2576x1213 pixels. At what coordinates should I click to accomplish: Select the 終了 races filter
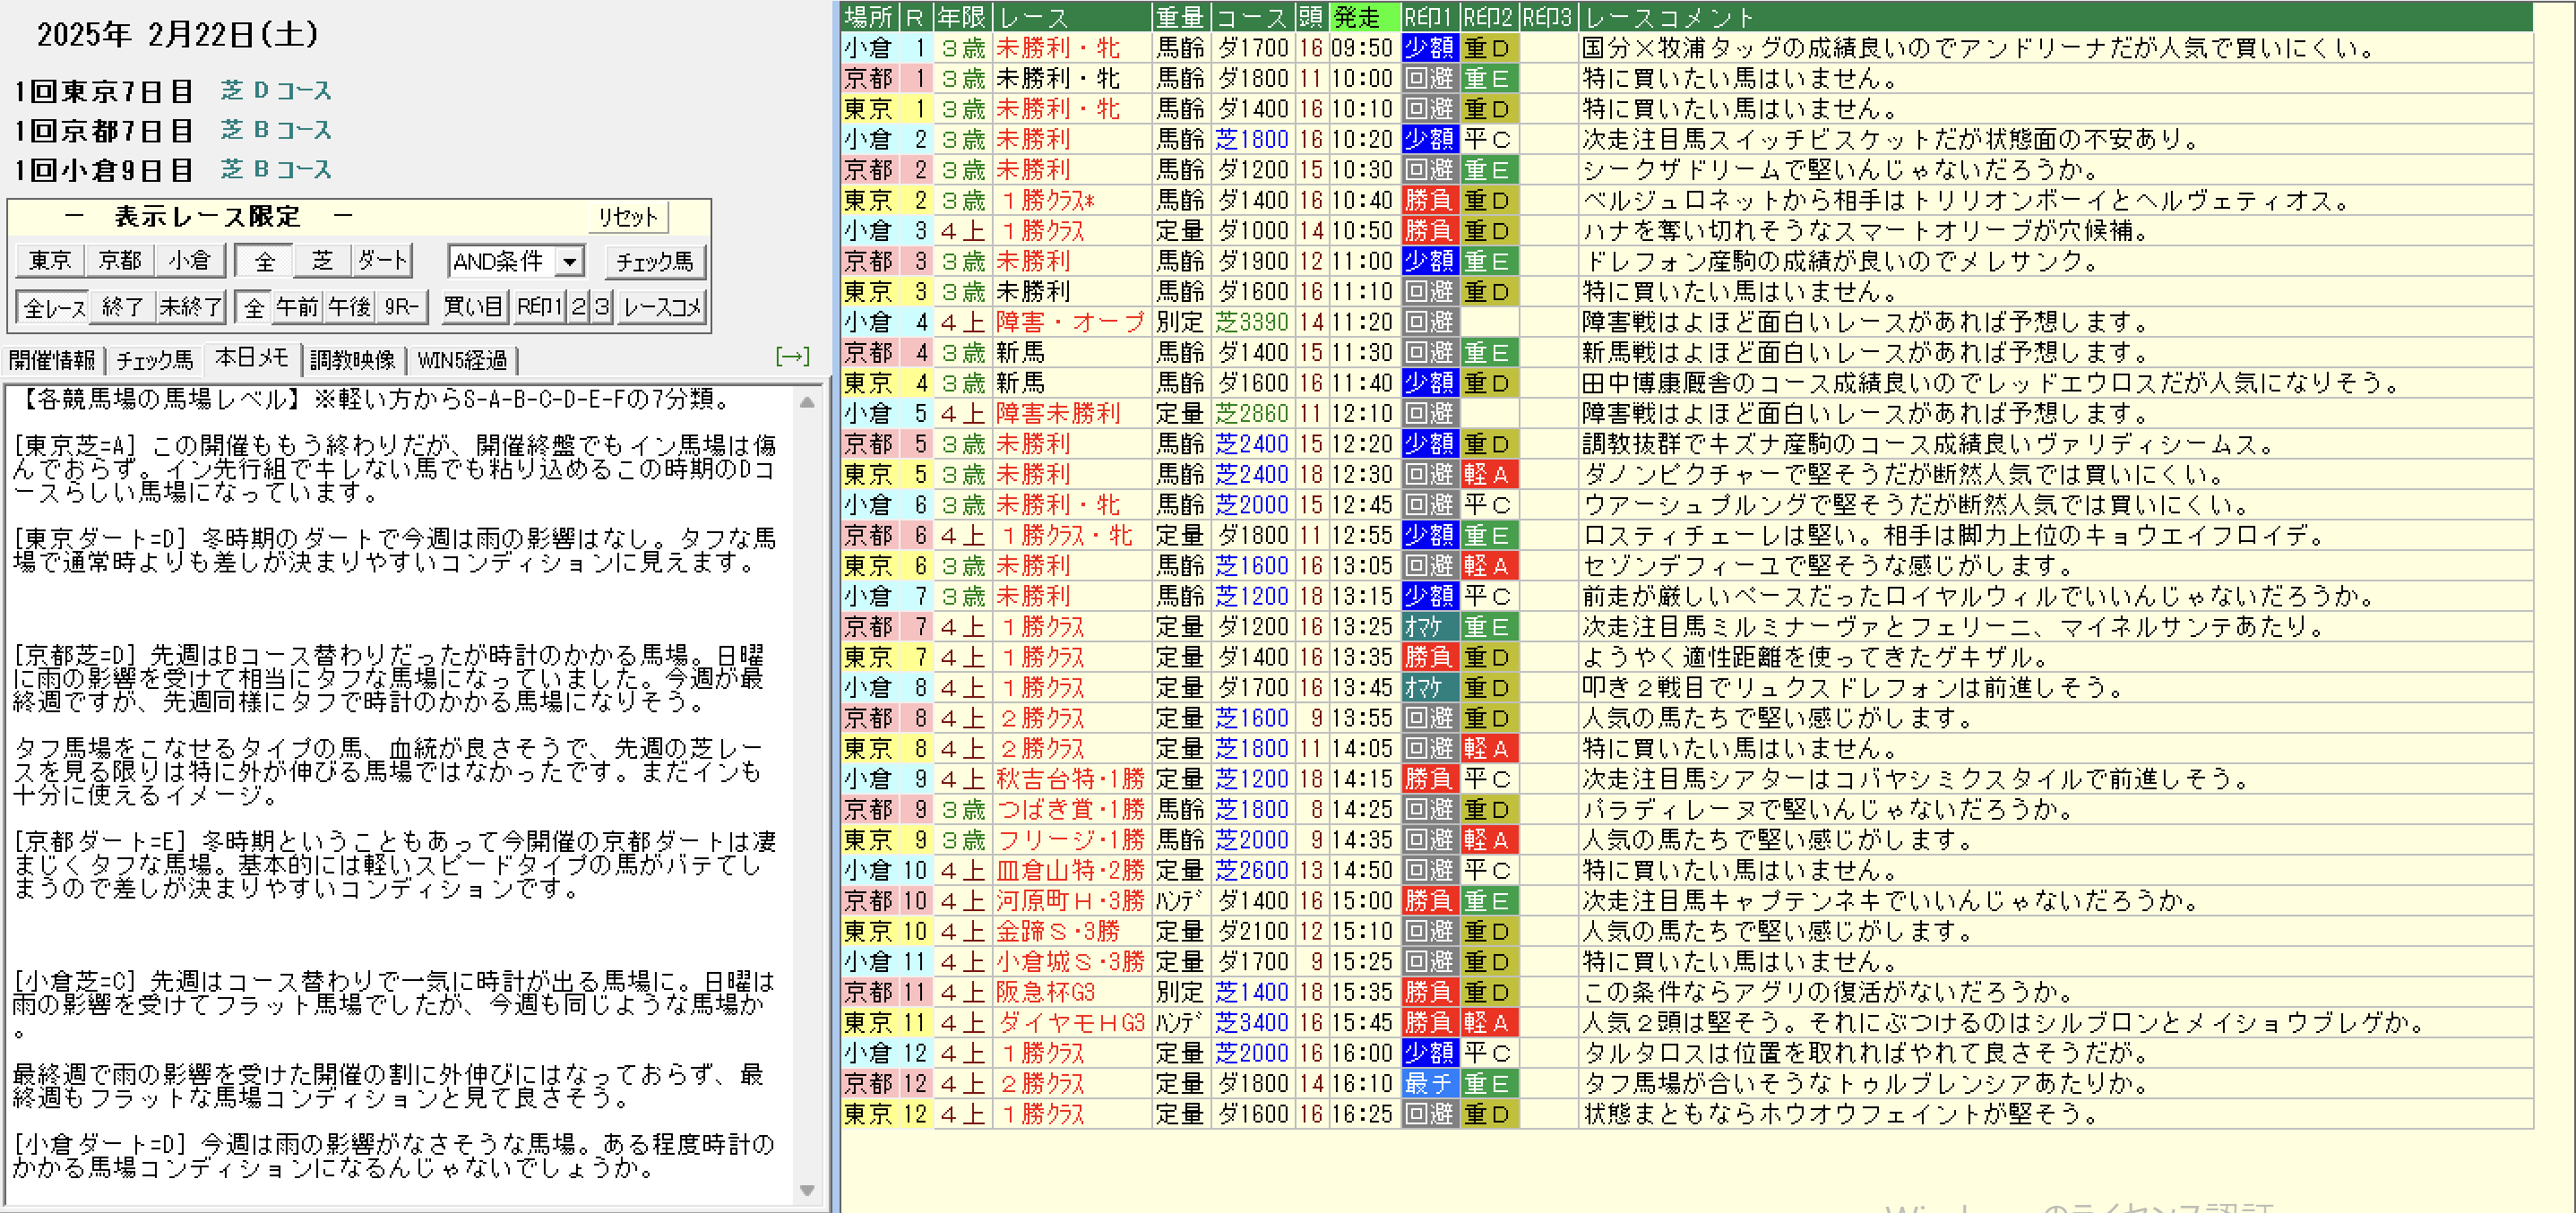pos(122,306)
